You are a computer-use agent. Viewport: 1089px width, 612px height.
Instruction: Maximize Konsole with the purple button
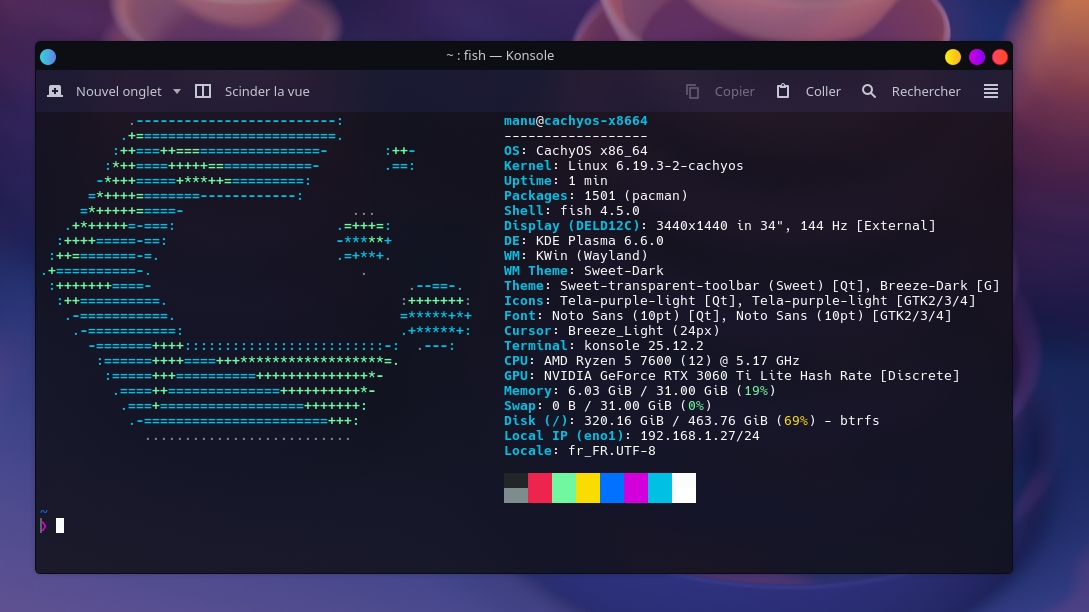pyautogui.click(x=977, y=56)
